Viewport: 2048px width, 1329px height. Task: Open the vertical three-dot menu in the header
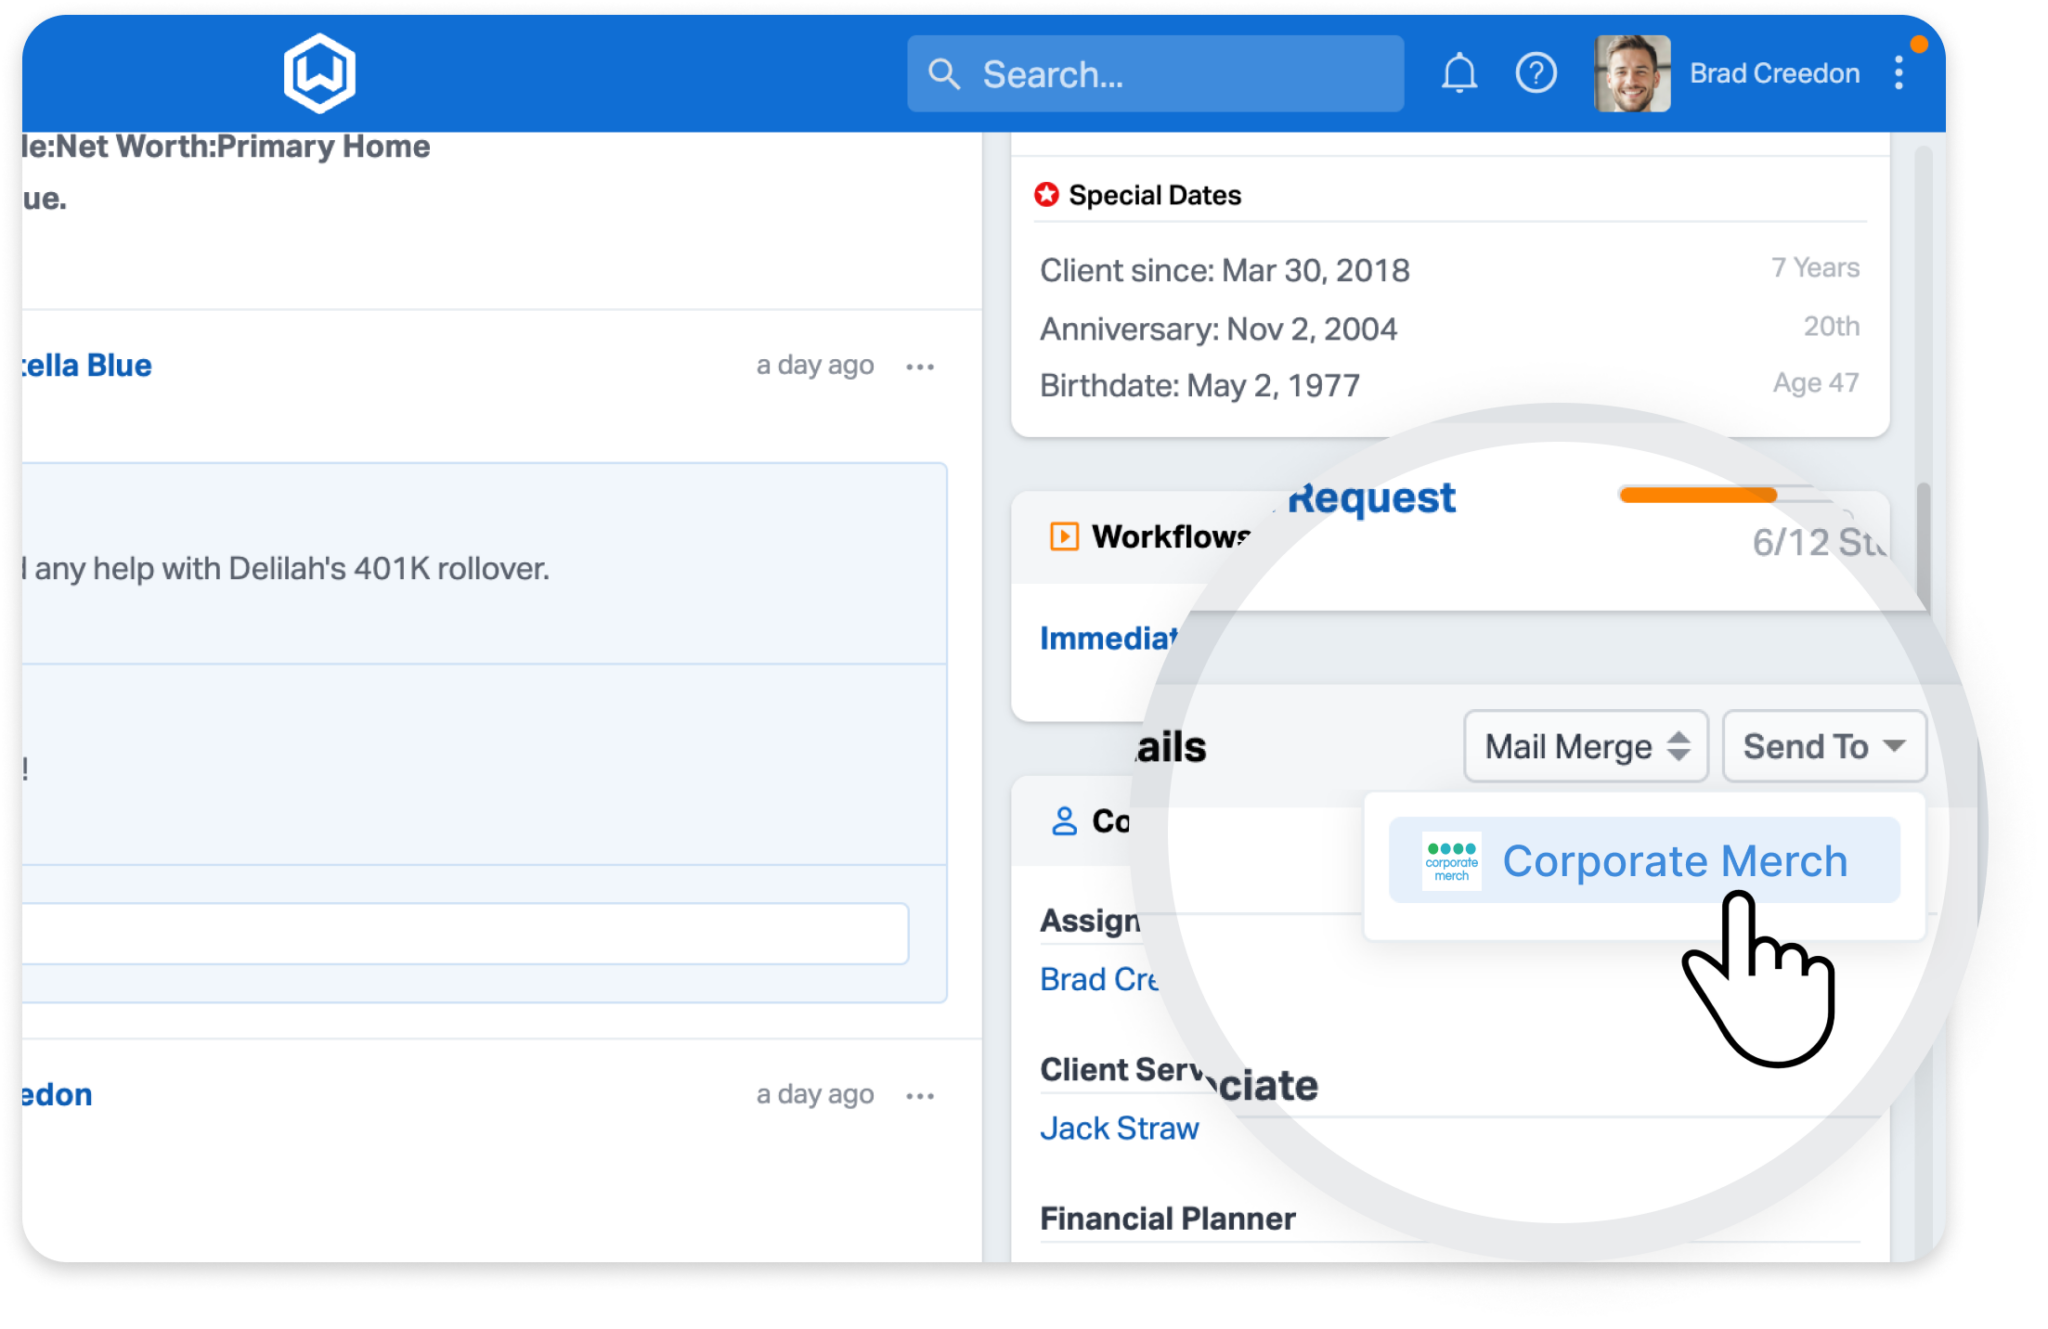tap(1897, 73)
